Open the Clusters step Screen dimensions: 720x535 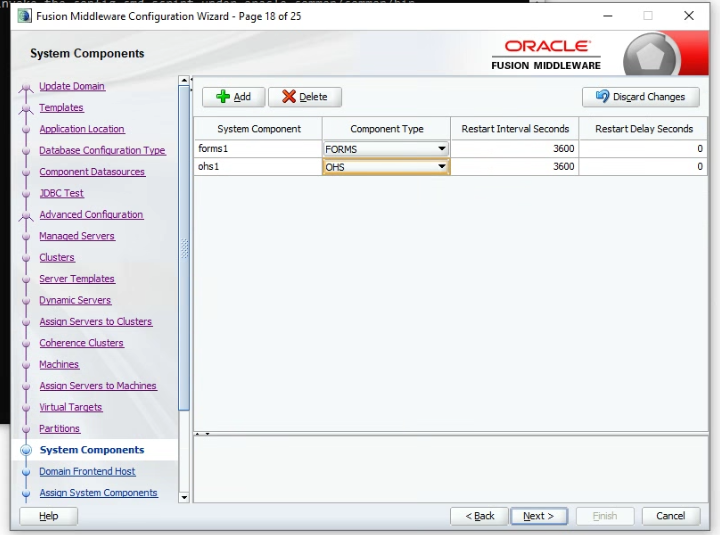[x=57, y=257]
